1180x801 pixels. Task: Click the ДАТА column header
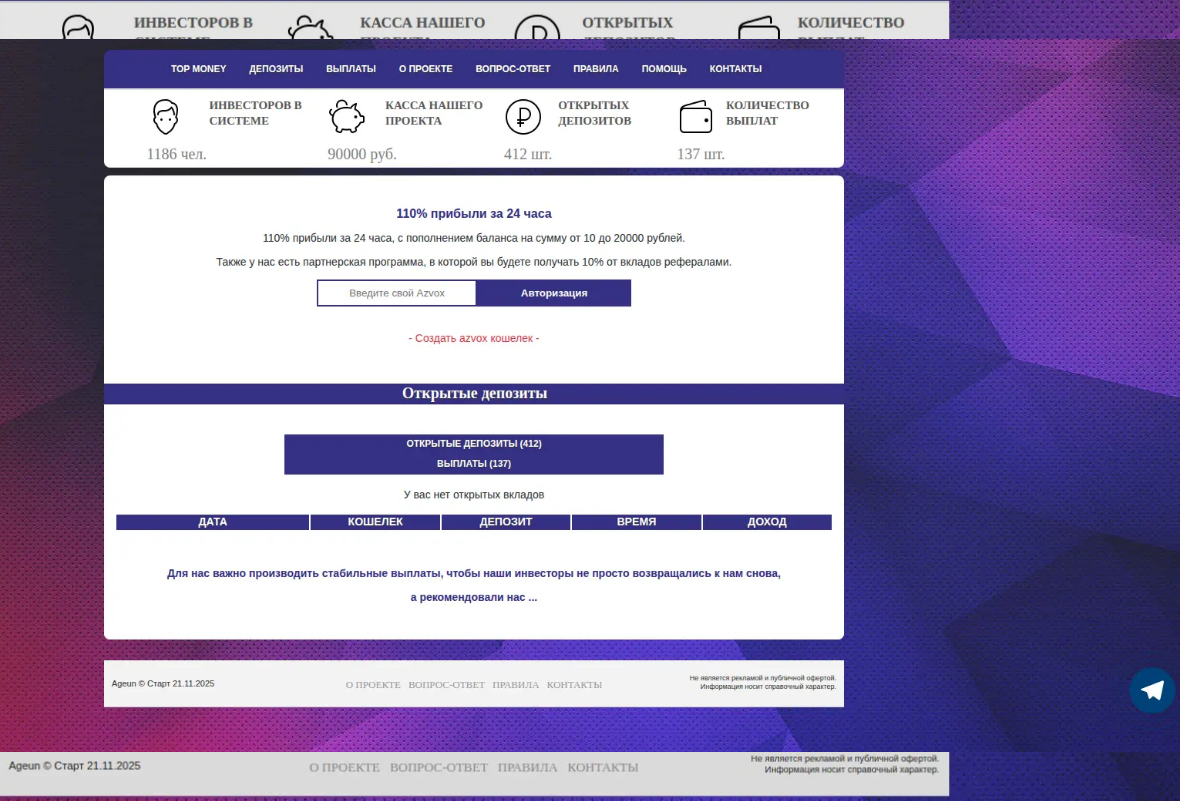pyautogui.click(x=212, y=522)
